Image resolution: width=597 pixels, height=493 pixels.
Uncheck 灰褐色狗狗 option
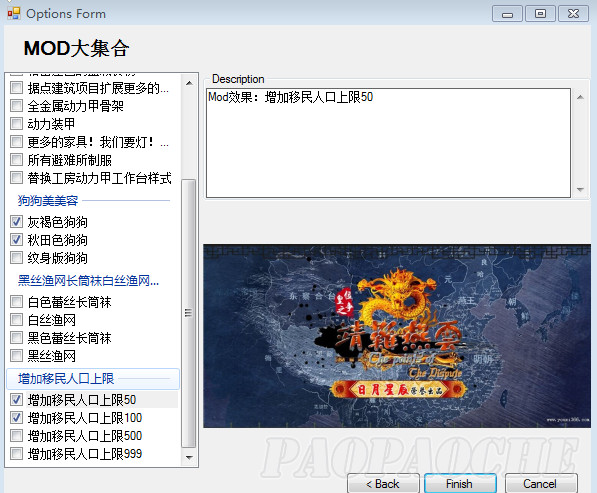[x=16, y=222]
